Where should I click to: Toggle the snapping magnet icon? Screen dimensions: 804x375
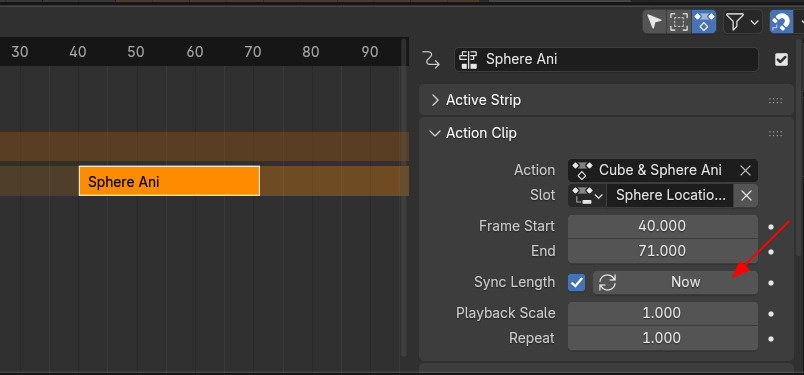pyautogui.click(x=780, y=22)
